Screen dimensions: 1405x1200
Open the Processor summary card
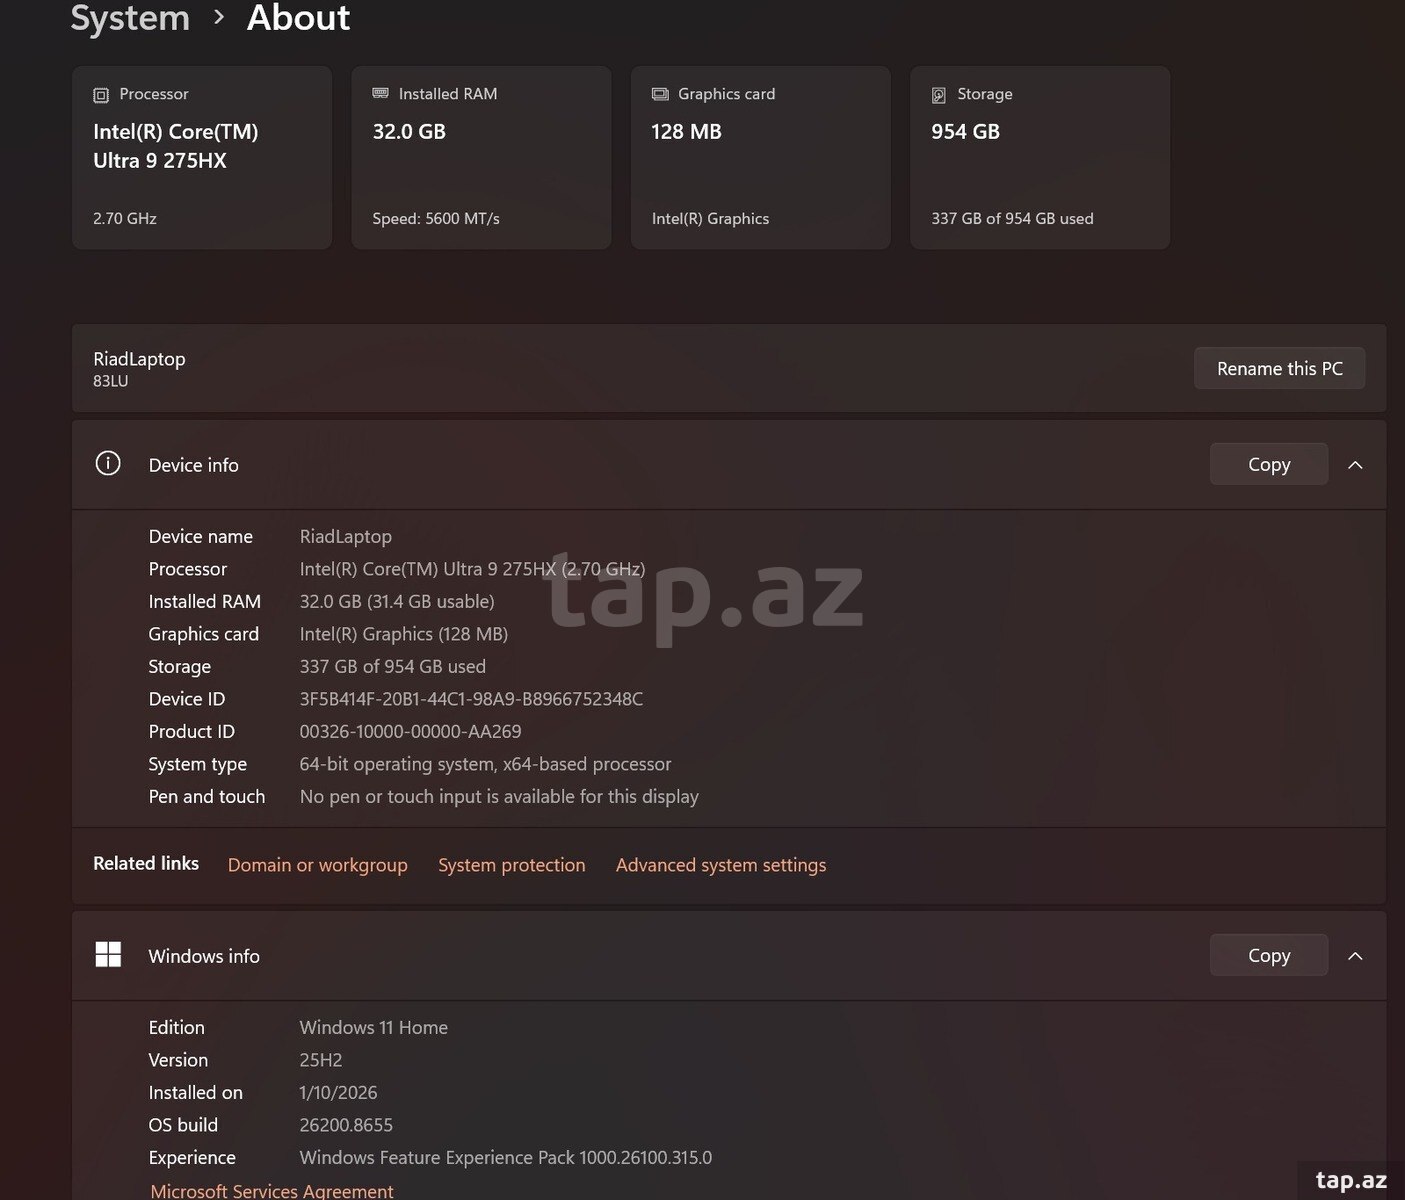click(x=202, y=158)
